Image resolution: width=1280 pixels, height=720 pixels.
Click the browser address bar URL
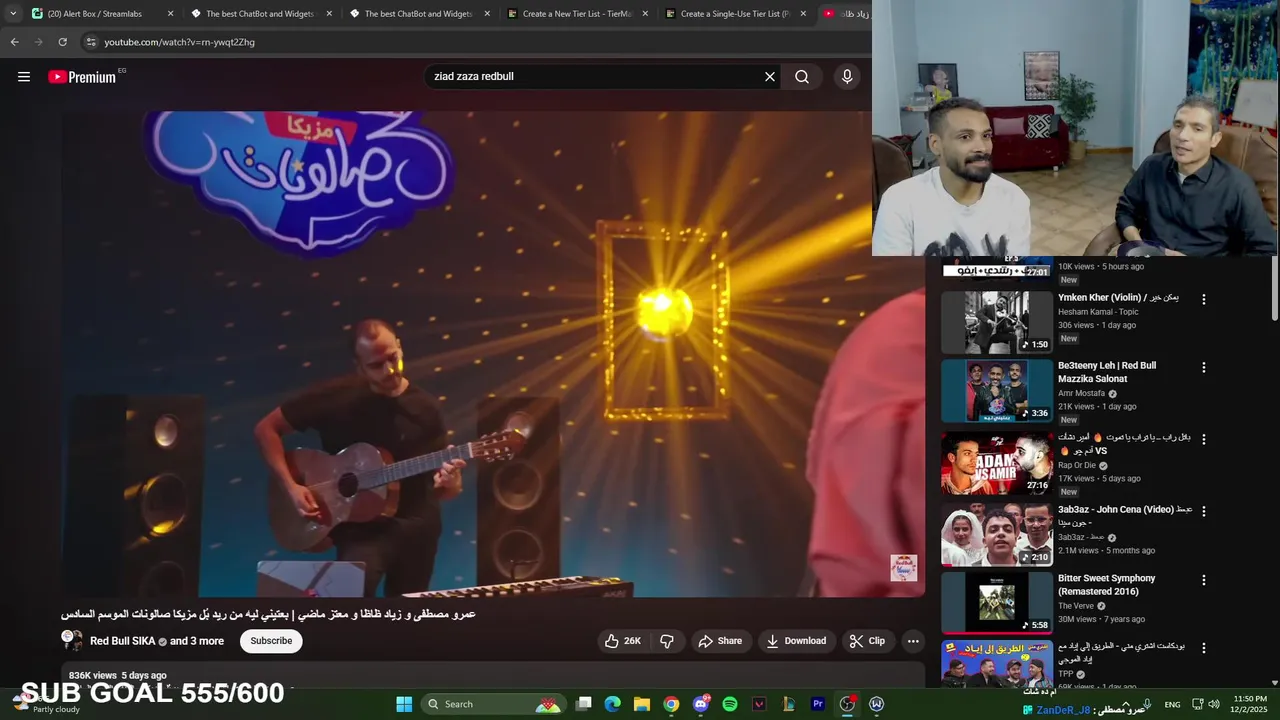180,42
